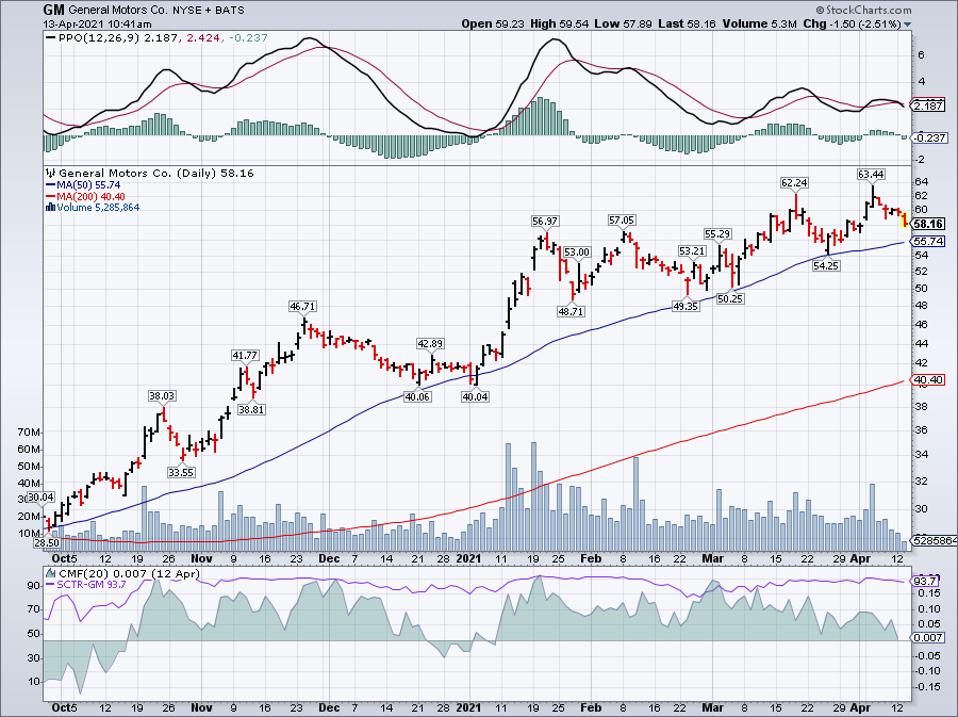The height and width of the screenshot is (717, 958).
Task: Click the 50M volume axis label
Action: click(29, 467)
